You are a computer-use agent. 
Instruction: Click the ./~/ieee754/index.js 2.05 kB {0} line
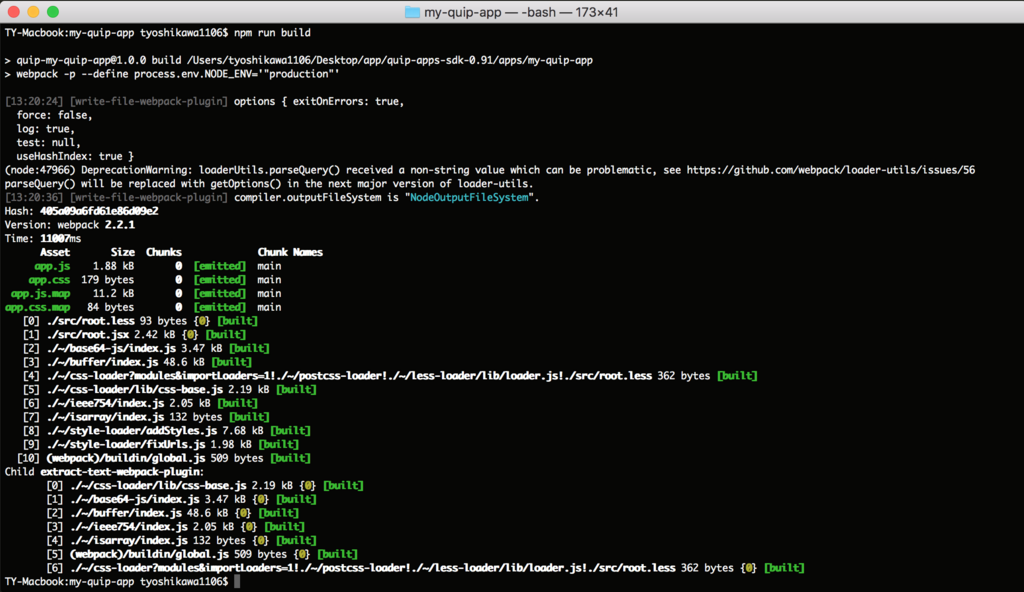(176, 527)
